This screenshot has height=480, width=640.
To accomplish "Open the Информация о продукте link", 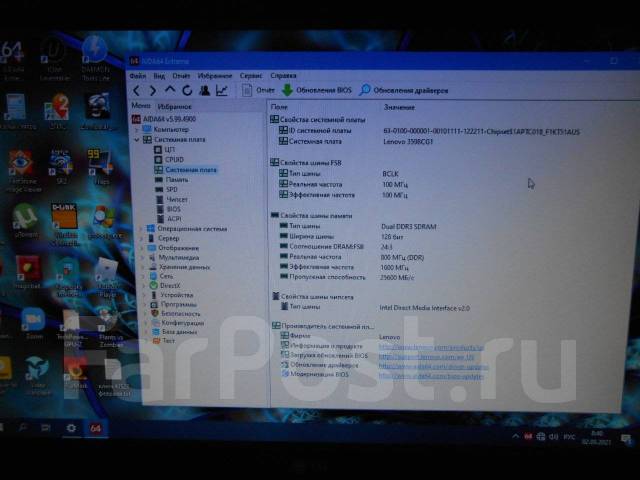I will tap(431, 347).
